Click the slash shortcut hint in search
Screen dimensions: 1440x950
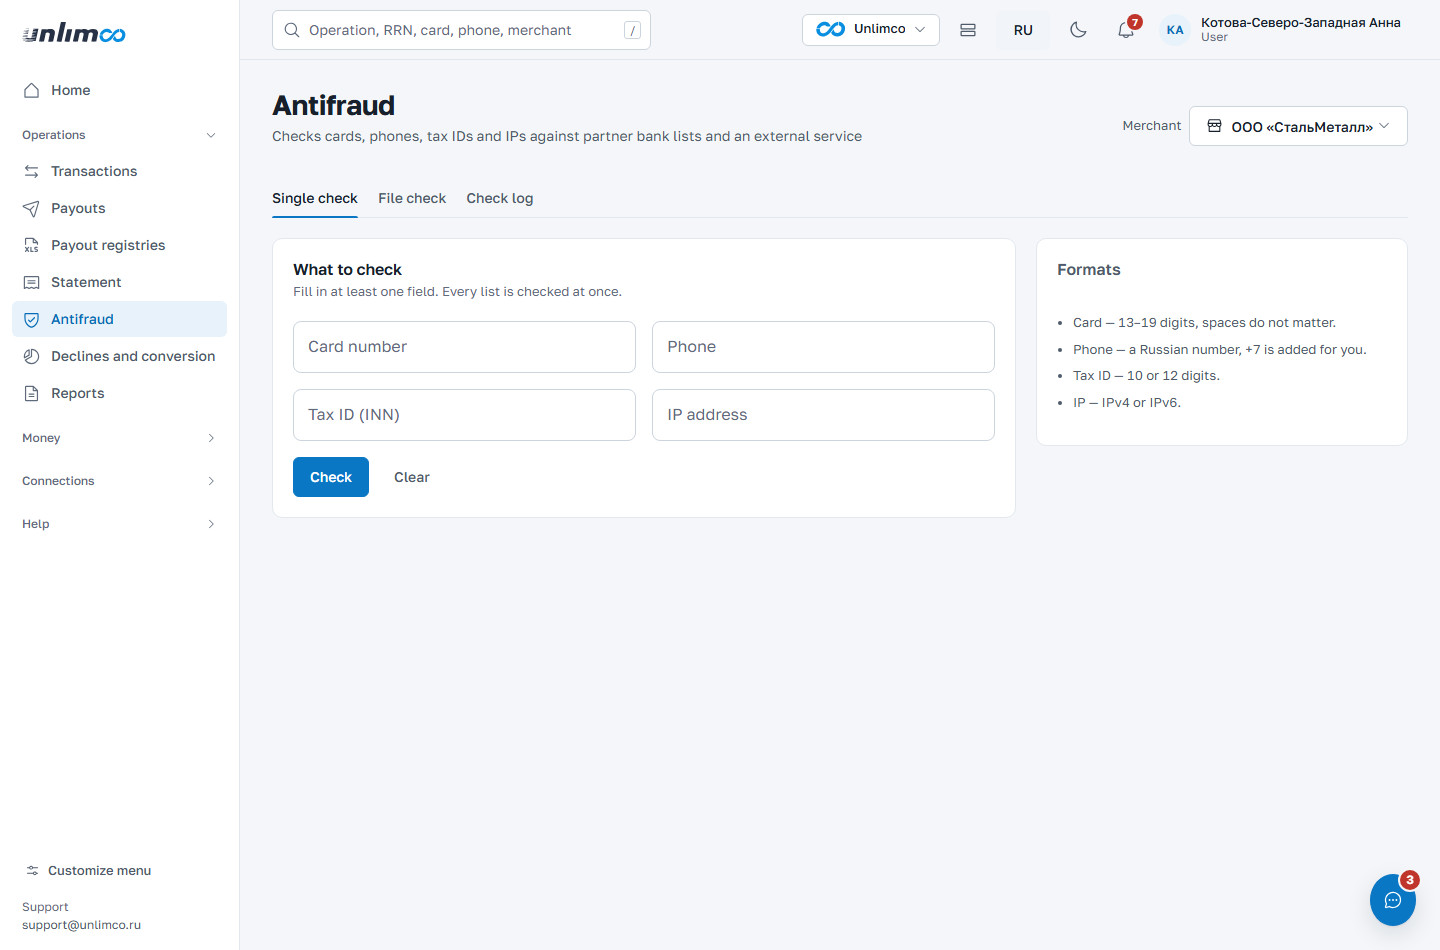pos(632,30)
